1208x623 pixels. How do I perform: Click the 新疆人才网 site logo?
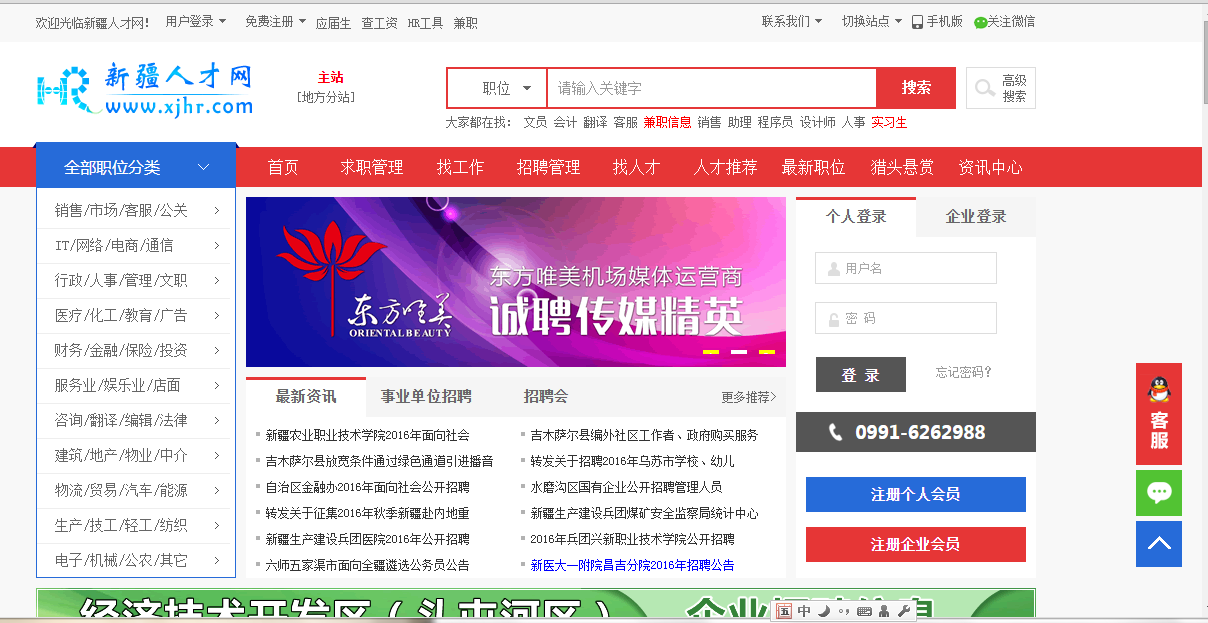pos(145,91)
